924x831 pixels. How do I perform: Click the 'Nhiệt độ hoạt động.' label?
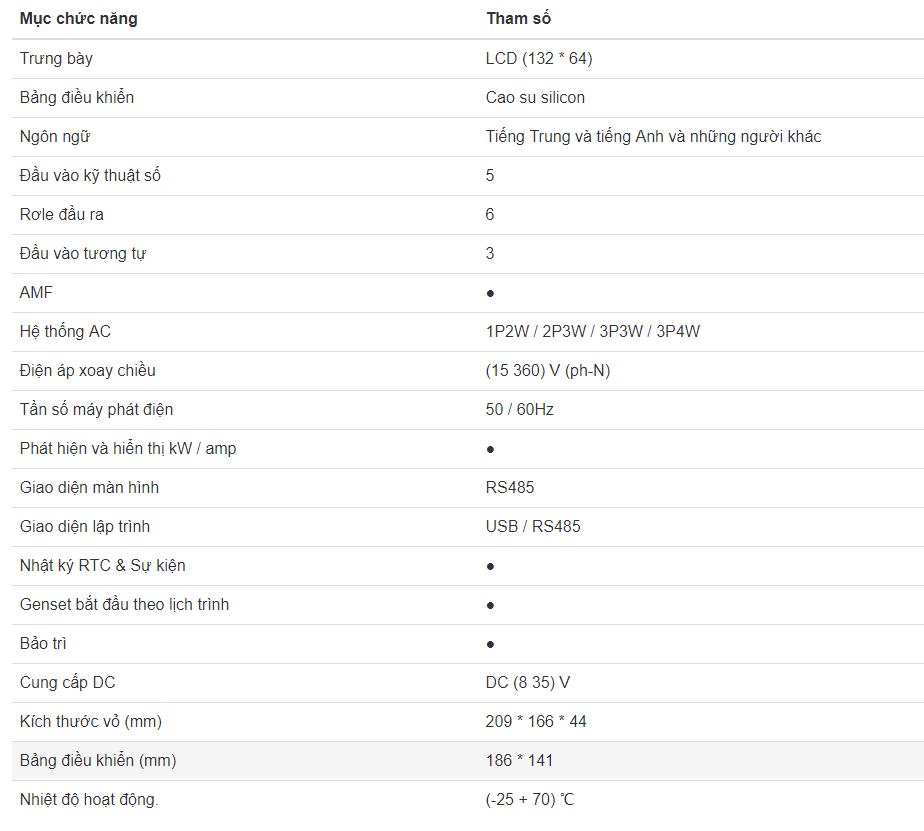[x=89, y=799]
